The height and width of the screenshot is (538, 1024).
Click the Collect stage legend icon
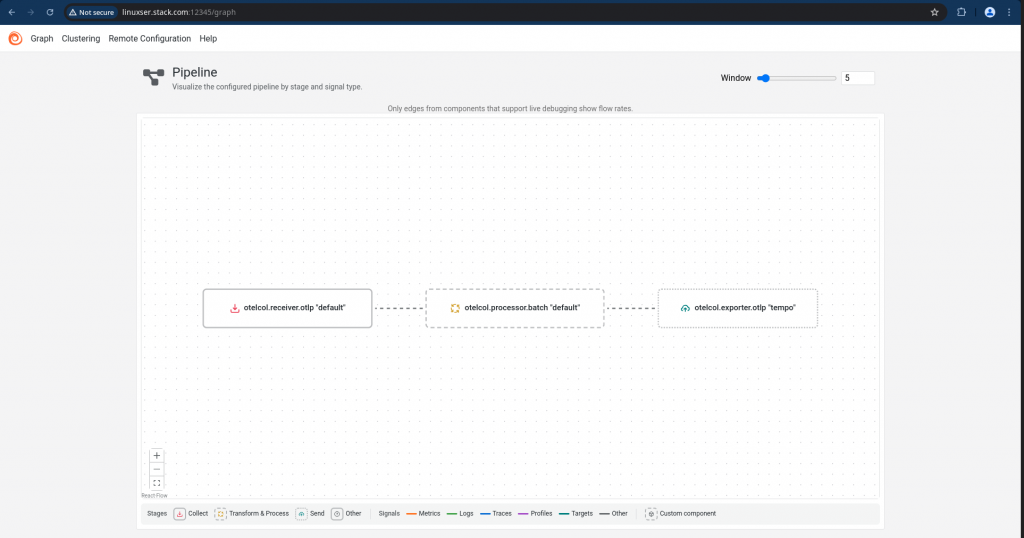coord(180,514)
